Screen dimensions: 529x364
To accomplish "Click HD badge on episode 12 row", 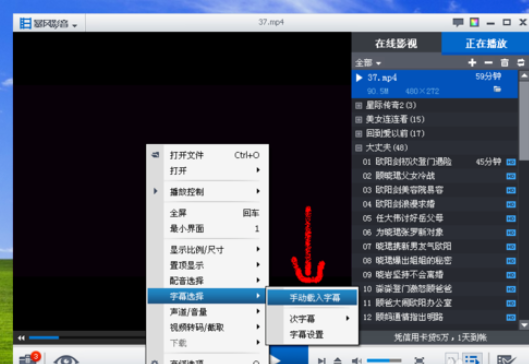I will pyautogui.click(x=511, y=317).
